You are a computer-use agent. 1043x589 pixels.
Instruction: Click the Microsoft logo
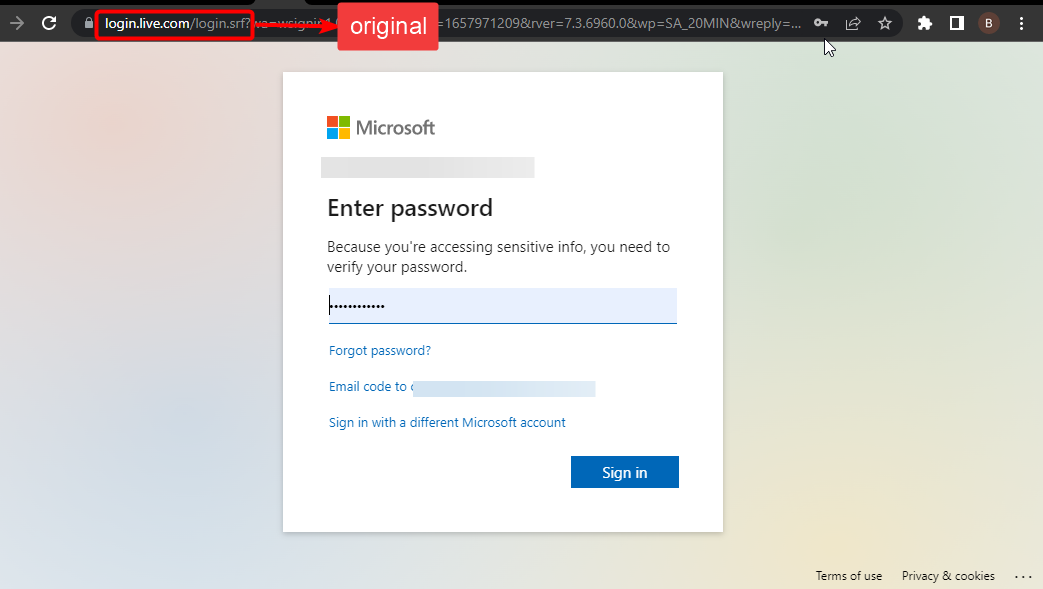[381, 128]
